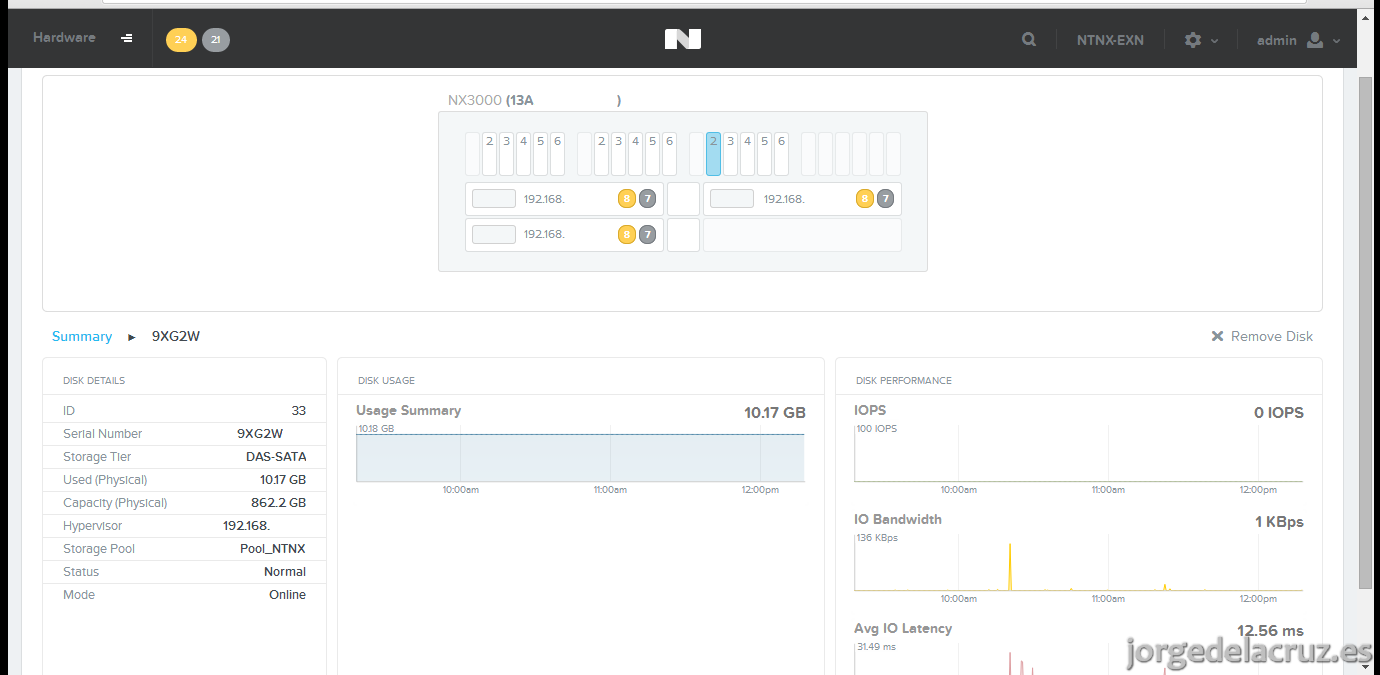Viewport: 1380px width, 675px height.
Task: Click yellow 8 badge on upper-left host
Action: pyautogui.click(x=627, y=199)
